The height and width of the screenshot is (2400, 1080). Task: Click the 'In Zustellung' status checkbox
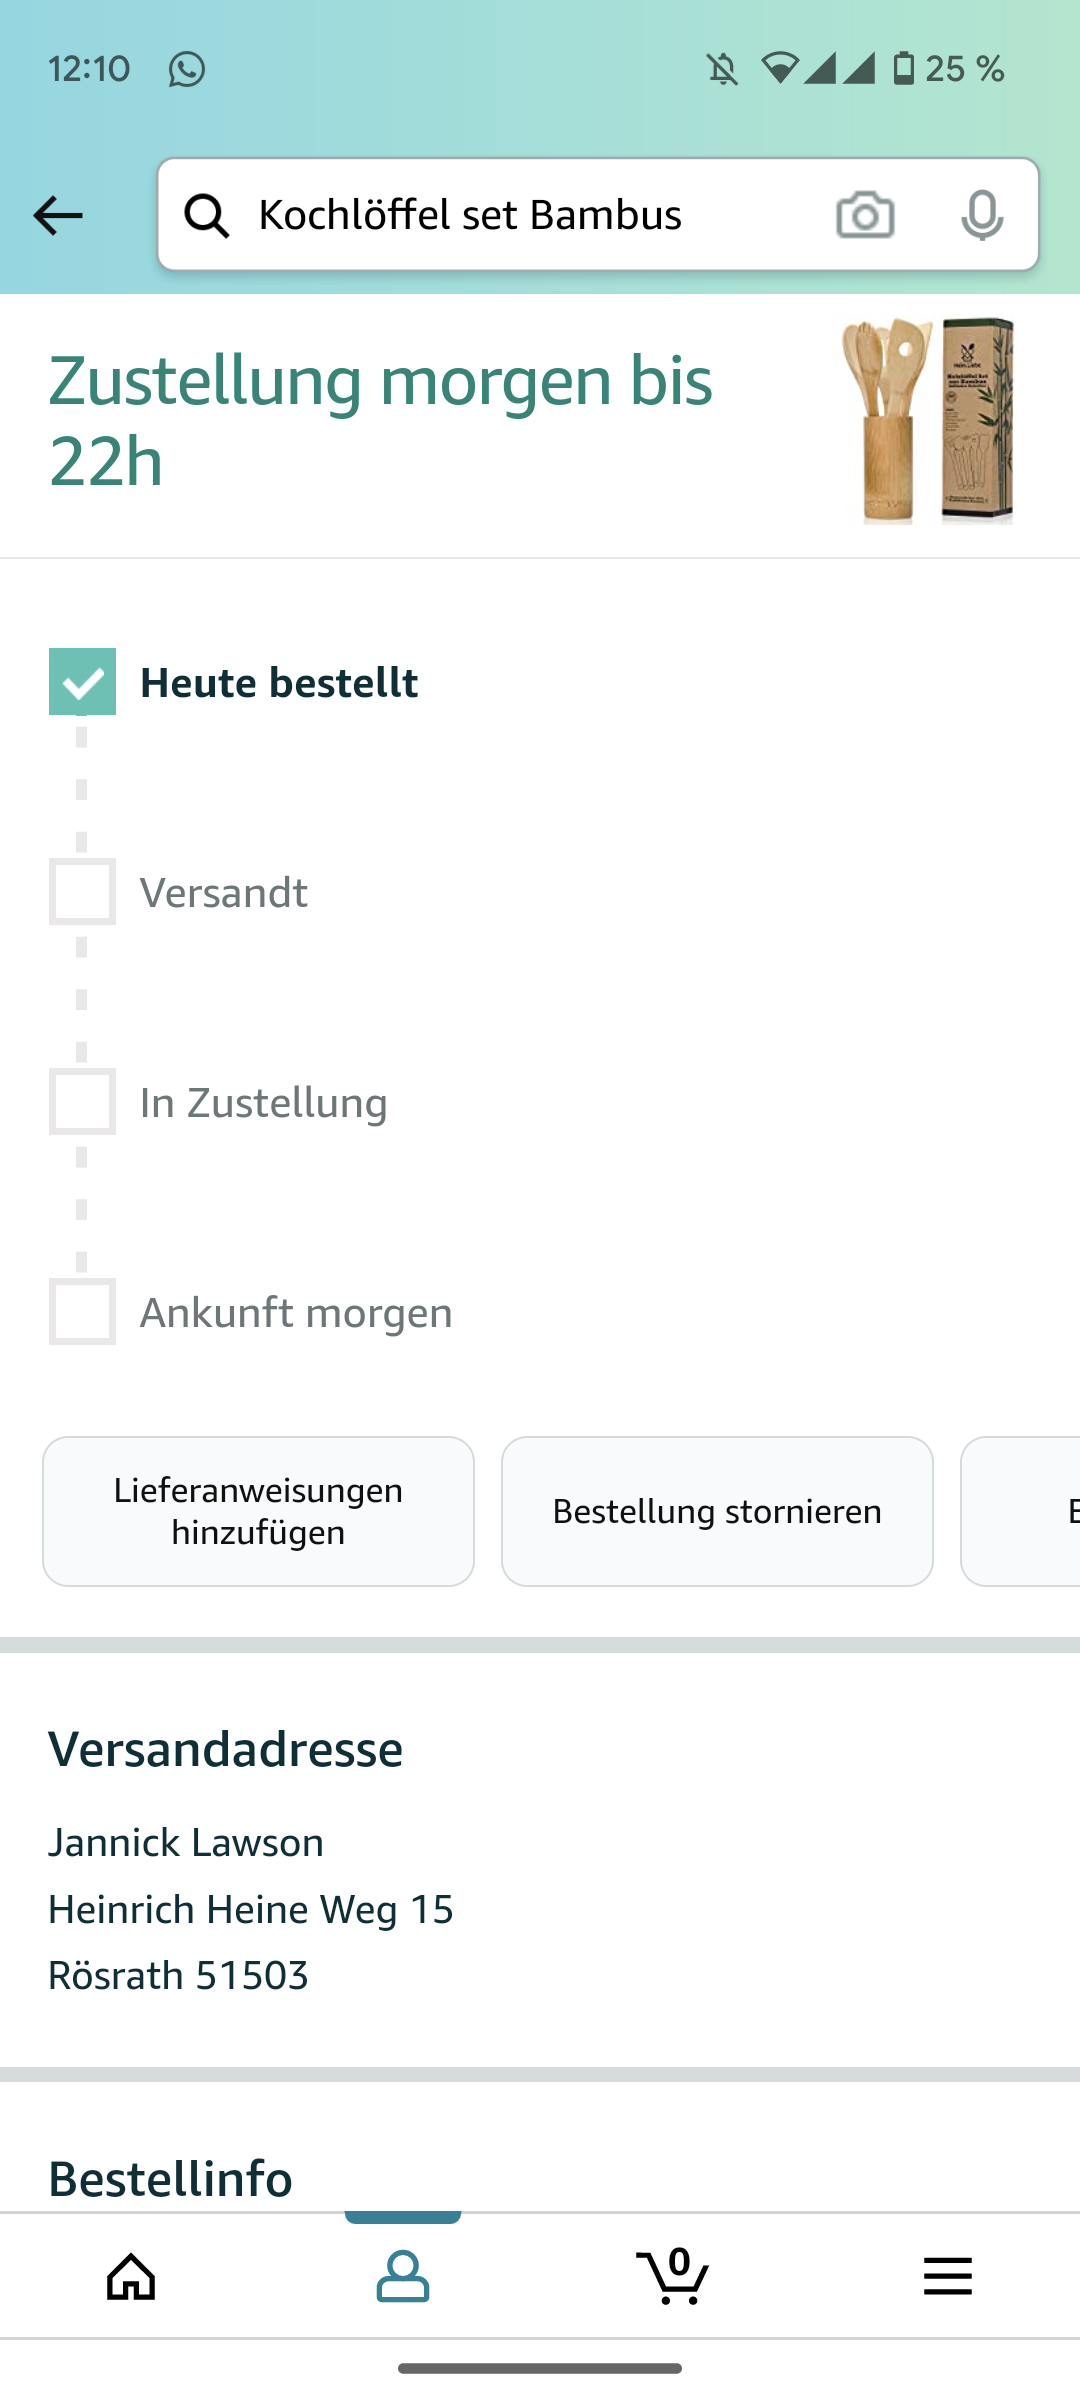click(x=82, y=1102)
